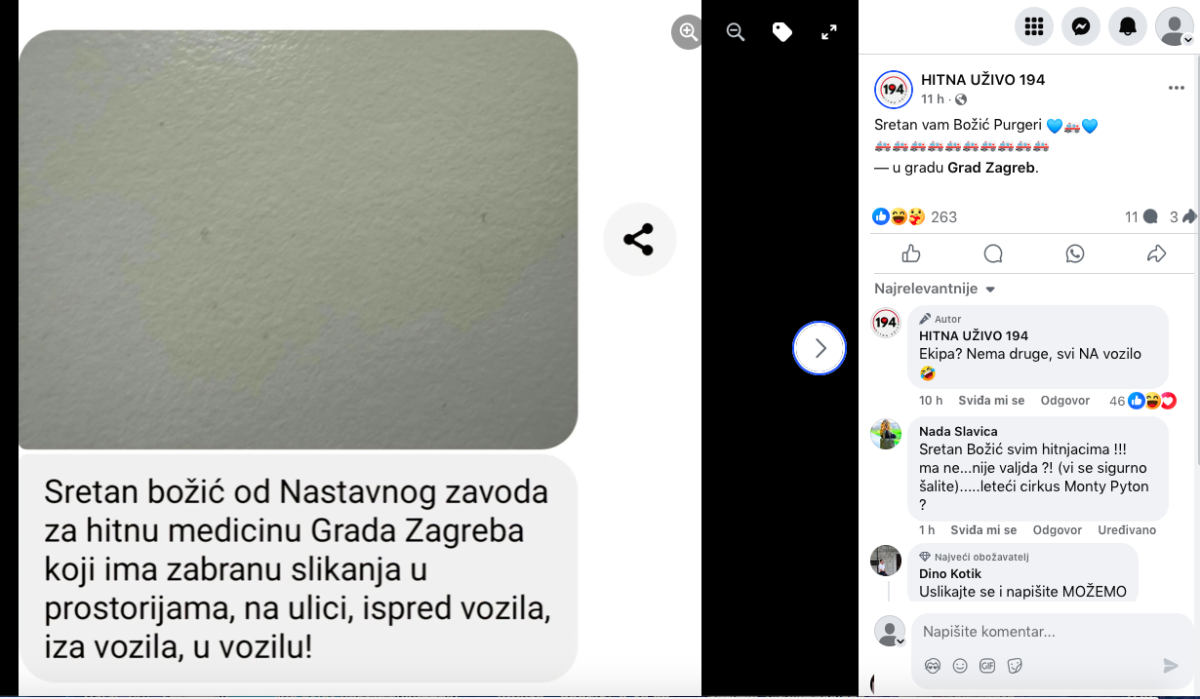This screenshot has width=1200, height=699.
Task: Open the notifications bell
Action: pos(1128,27)
